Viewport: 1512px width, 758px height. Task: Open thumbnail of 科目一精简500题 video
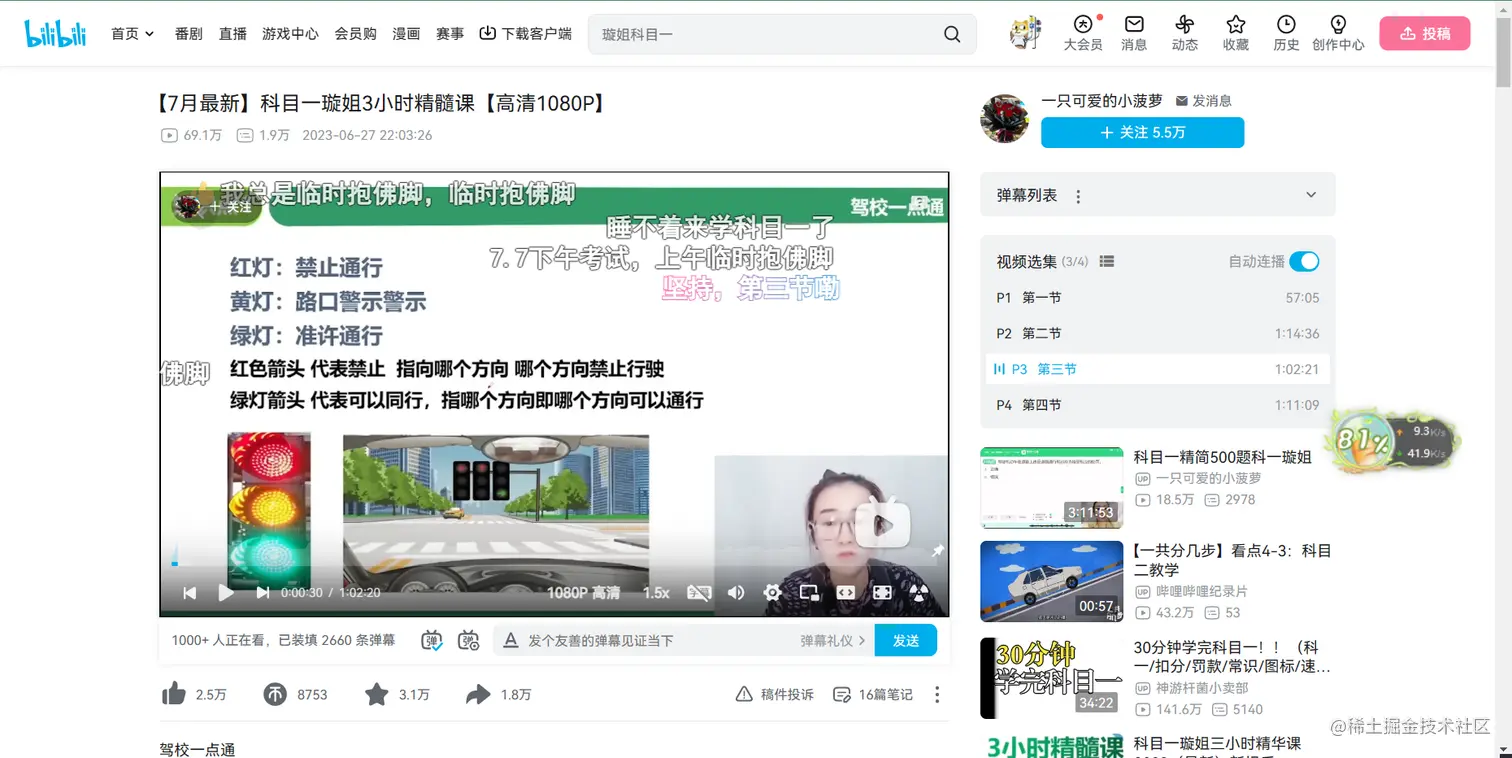pyautogui.click(x=1052, y=488)
